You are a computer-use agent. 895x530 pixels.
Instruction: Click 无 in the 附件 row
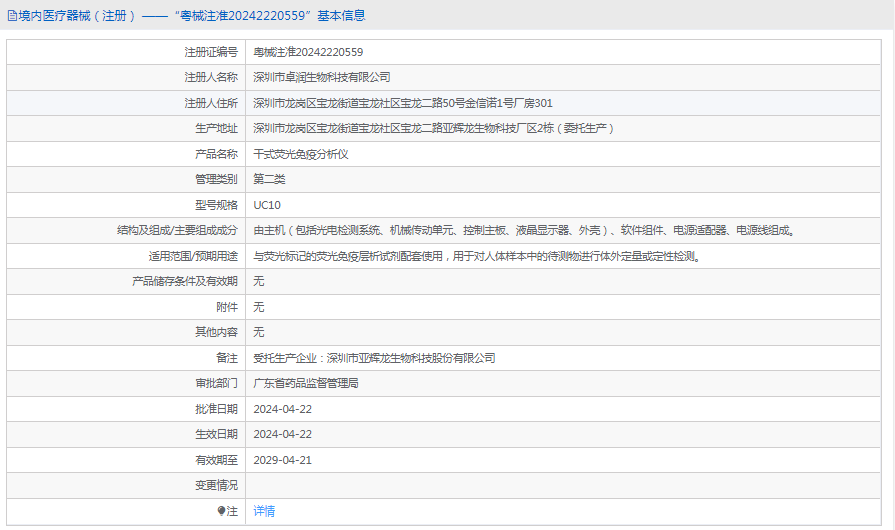click(259, 307)
